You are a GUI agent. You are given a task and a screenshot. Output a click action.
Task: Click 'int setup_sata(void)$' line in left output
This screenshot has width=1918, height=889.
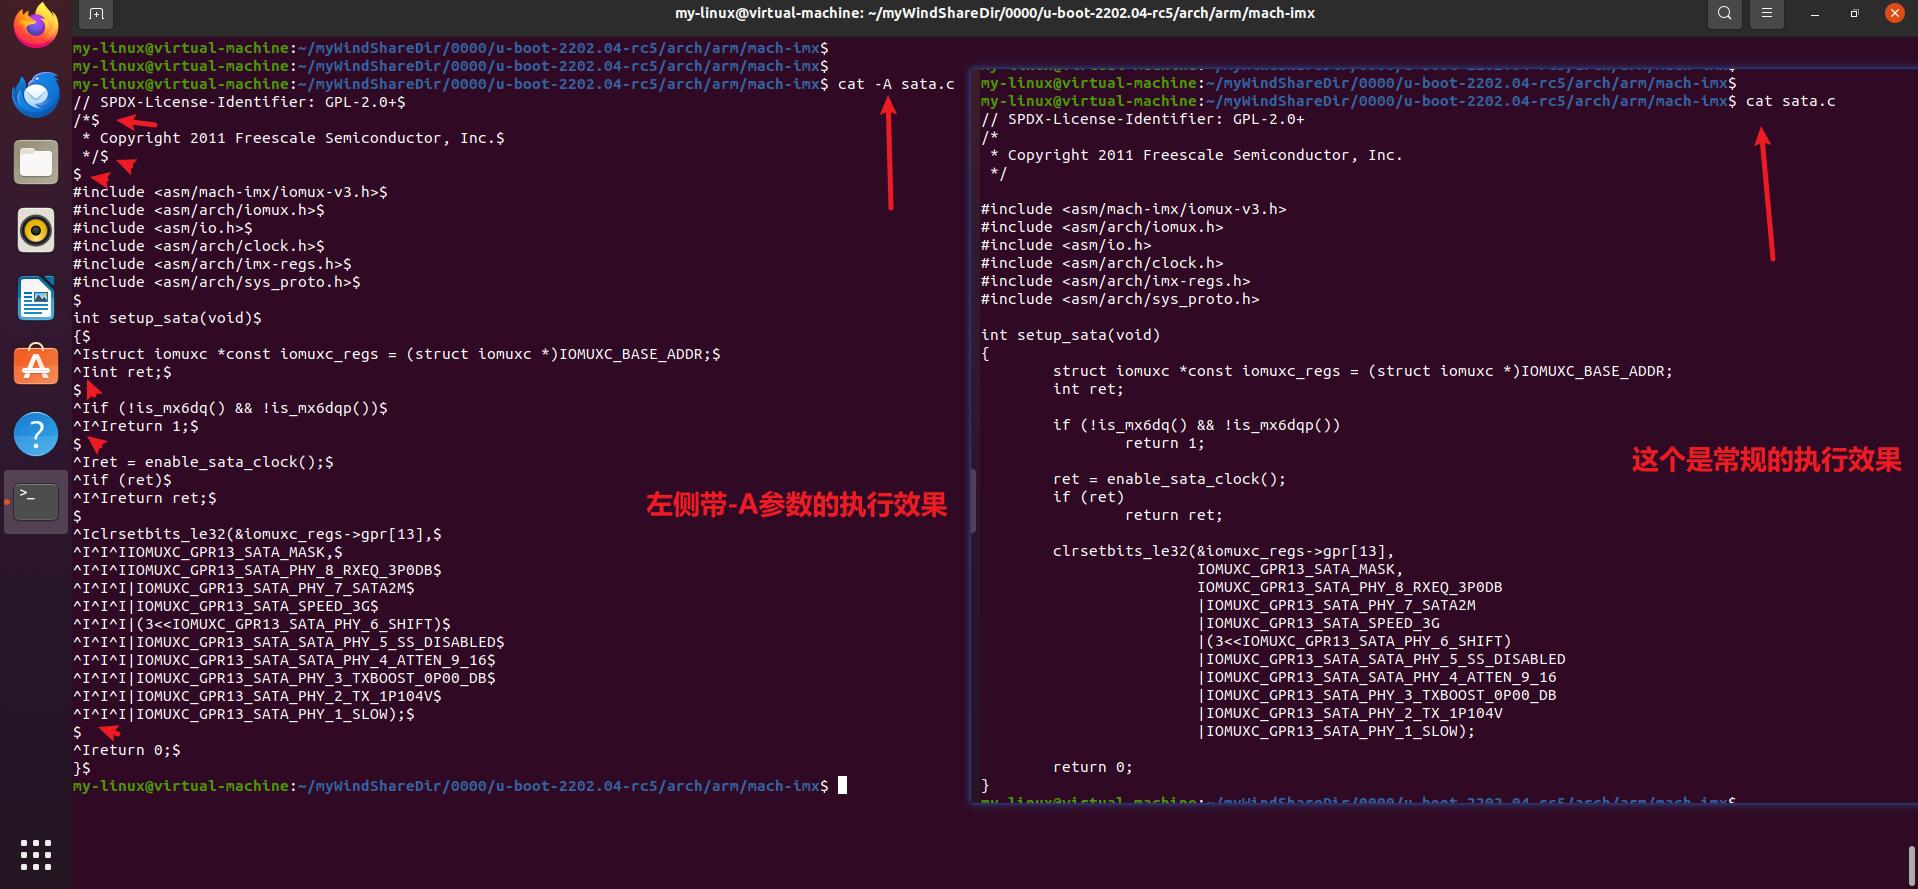point(167,318)
